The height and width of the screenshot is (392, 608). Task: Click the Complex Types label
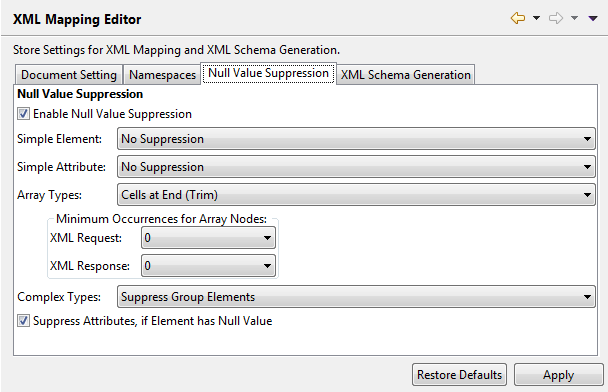(x=59, y=297)
